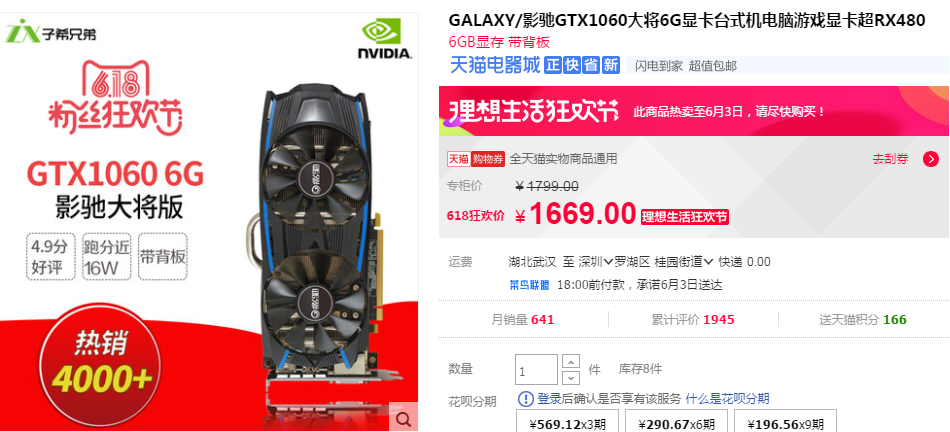Image resolution: width=950 pixels, height=432 pixels.
Task: Open the 深圳 city dropdown
Action: click(596, 262)
